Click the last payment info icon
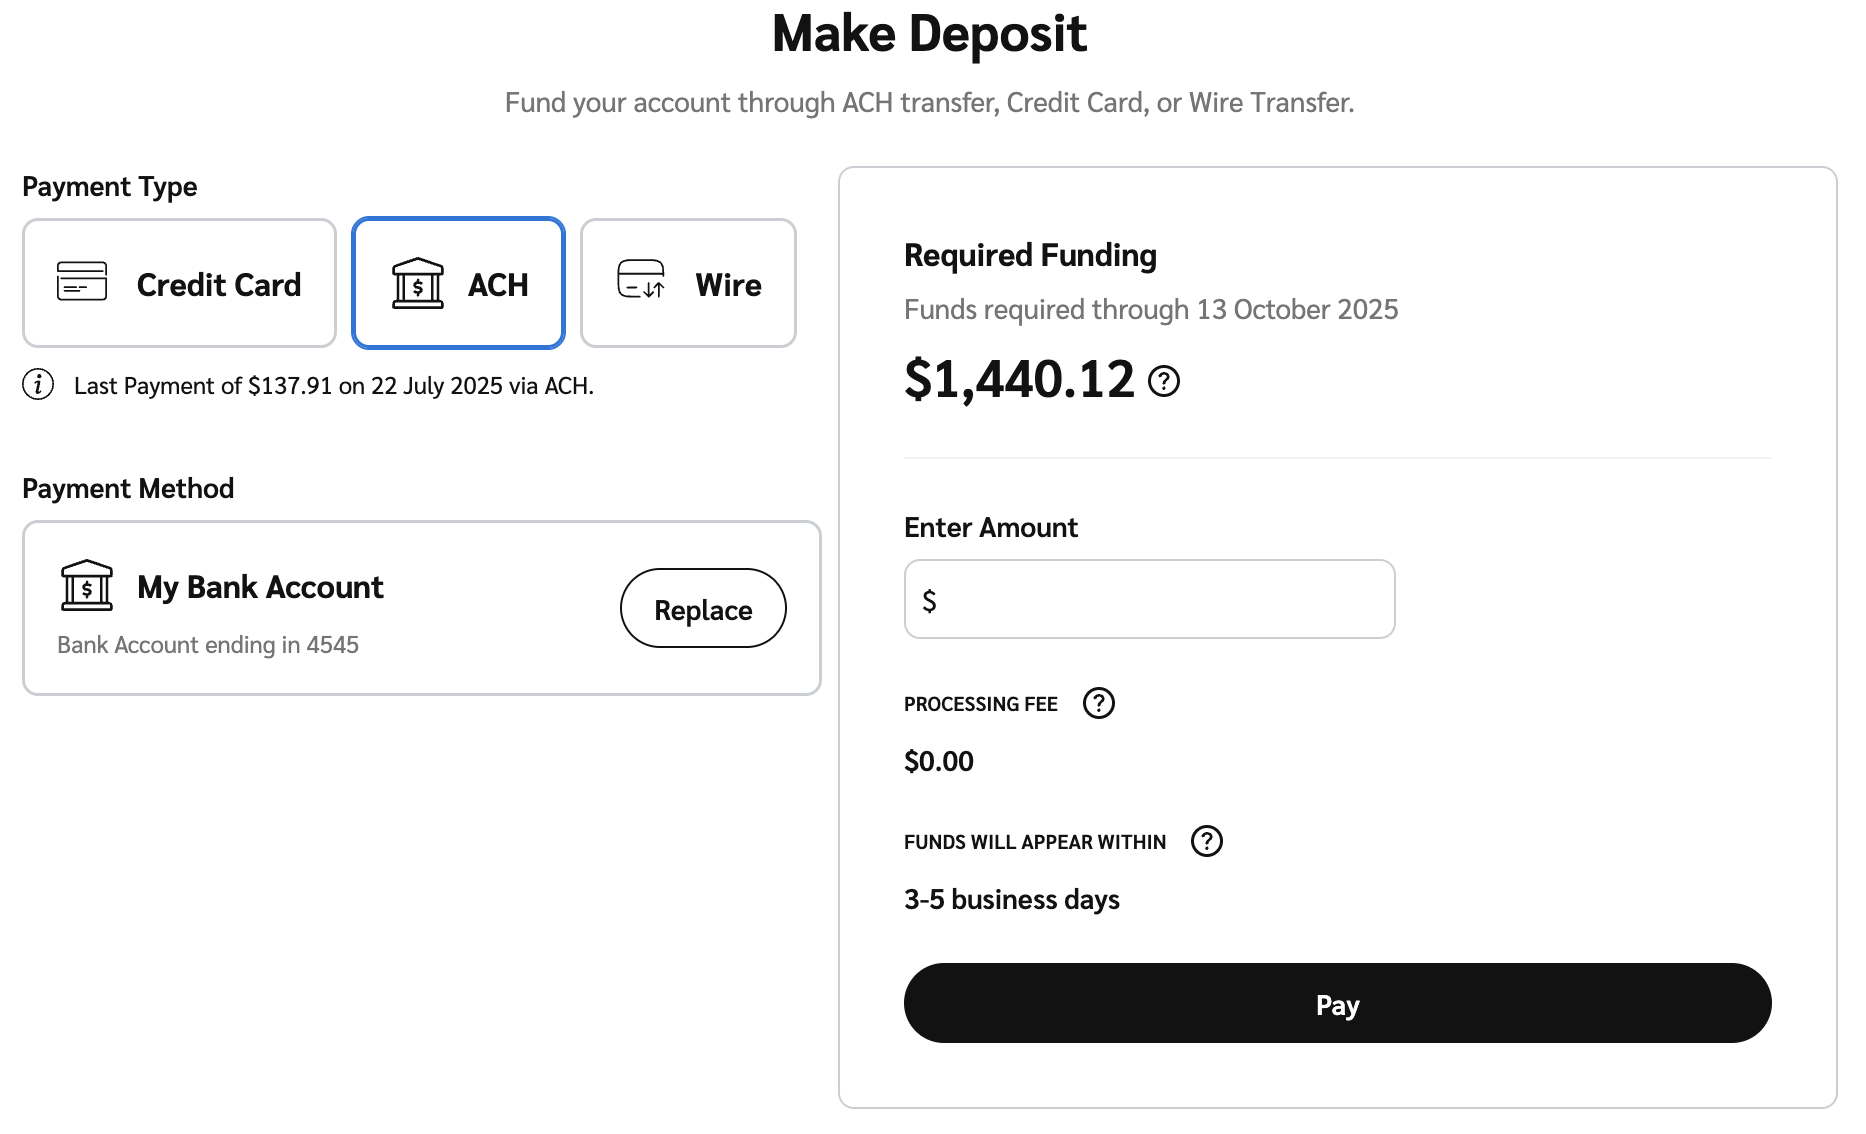Screen dimensions: 1866x1134 point(38,384)
